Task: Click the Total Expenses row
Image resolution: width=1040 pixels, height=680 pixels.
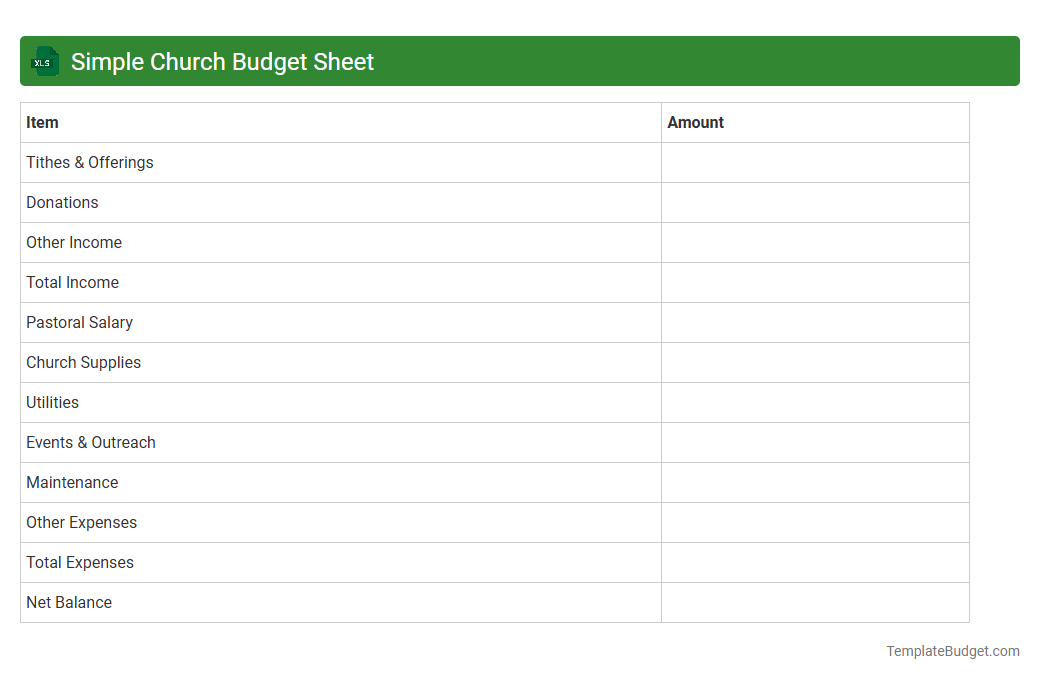Action: (x=80, y=562)
